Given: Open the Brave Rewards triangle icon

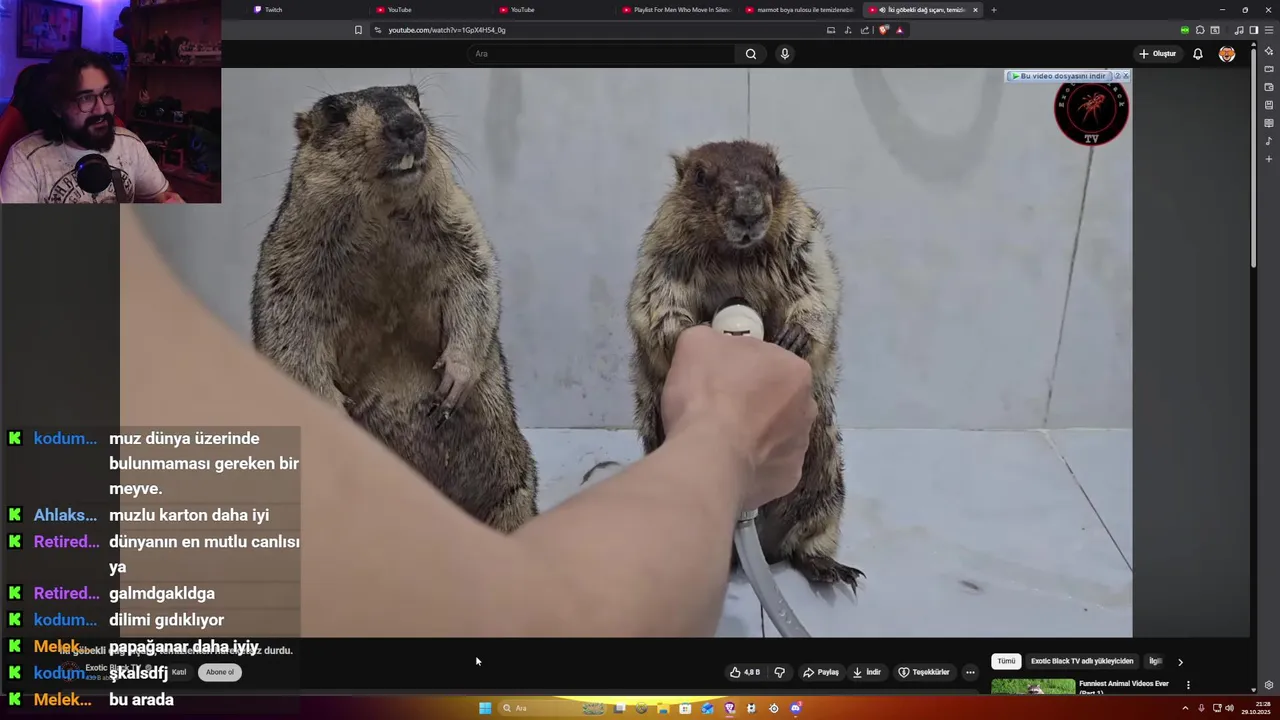Looking at the screenshot, I should click(899, 30).
